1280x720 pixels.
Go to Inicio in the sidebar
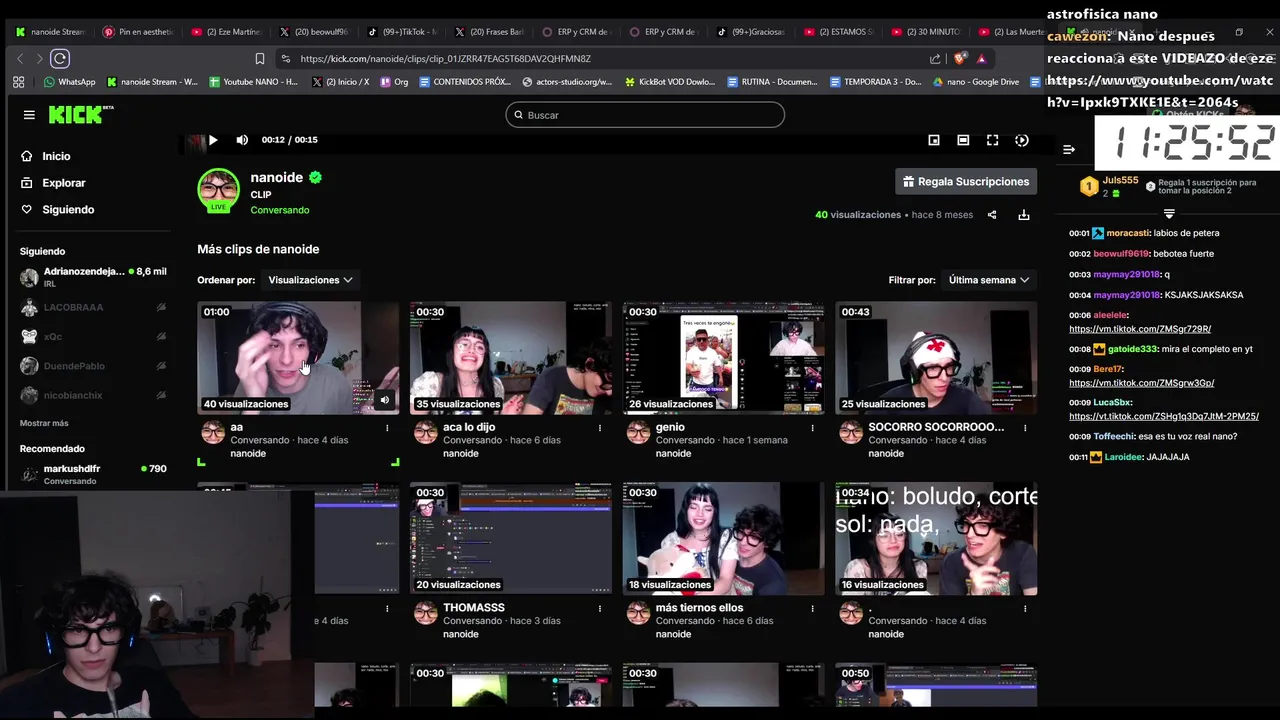point(45,156)
